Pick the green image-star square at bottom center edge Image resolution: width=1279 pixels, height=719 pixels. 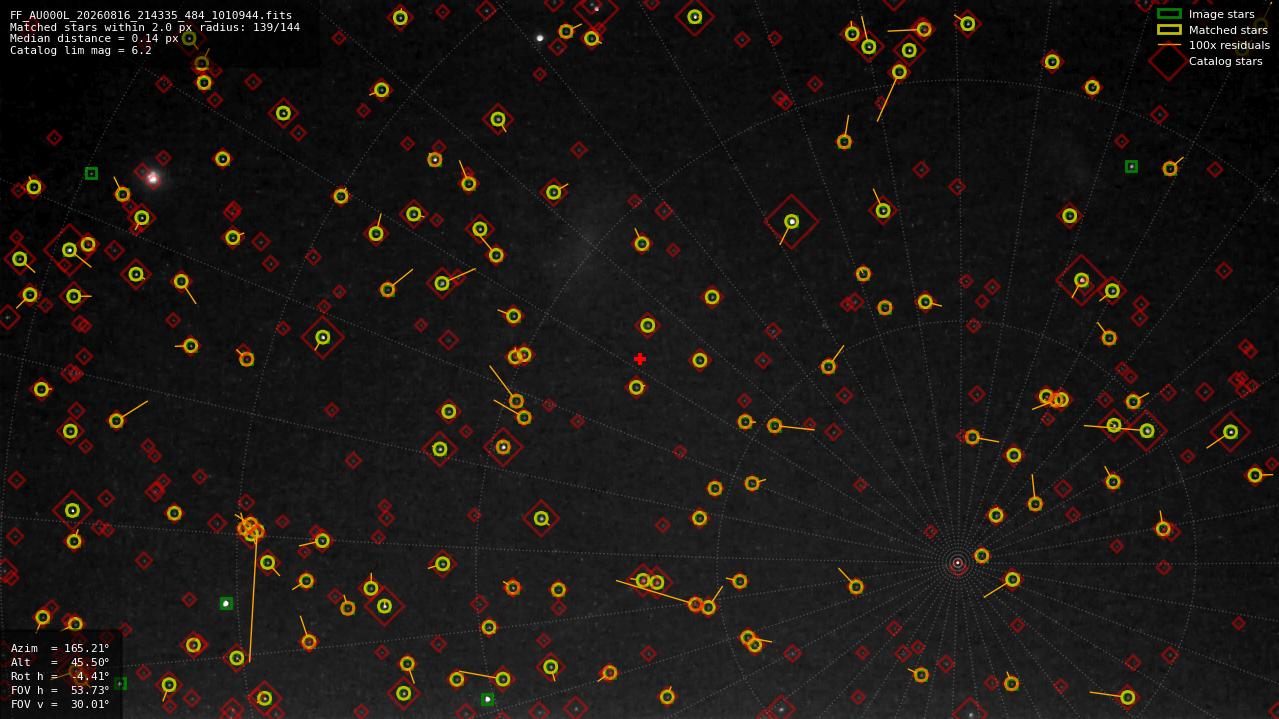487,700
